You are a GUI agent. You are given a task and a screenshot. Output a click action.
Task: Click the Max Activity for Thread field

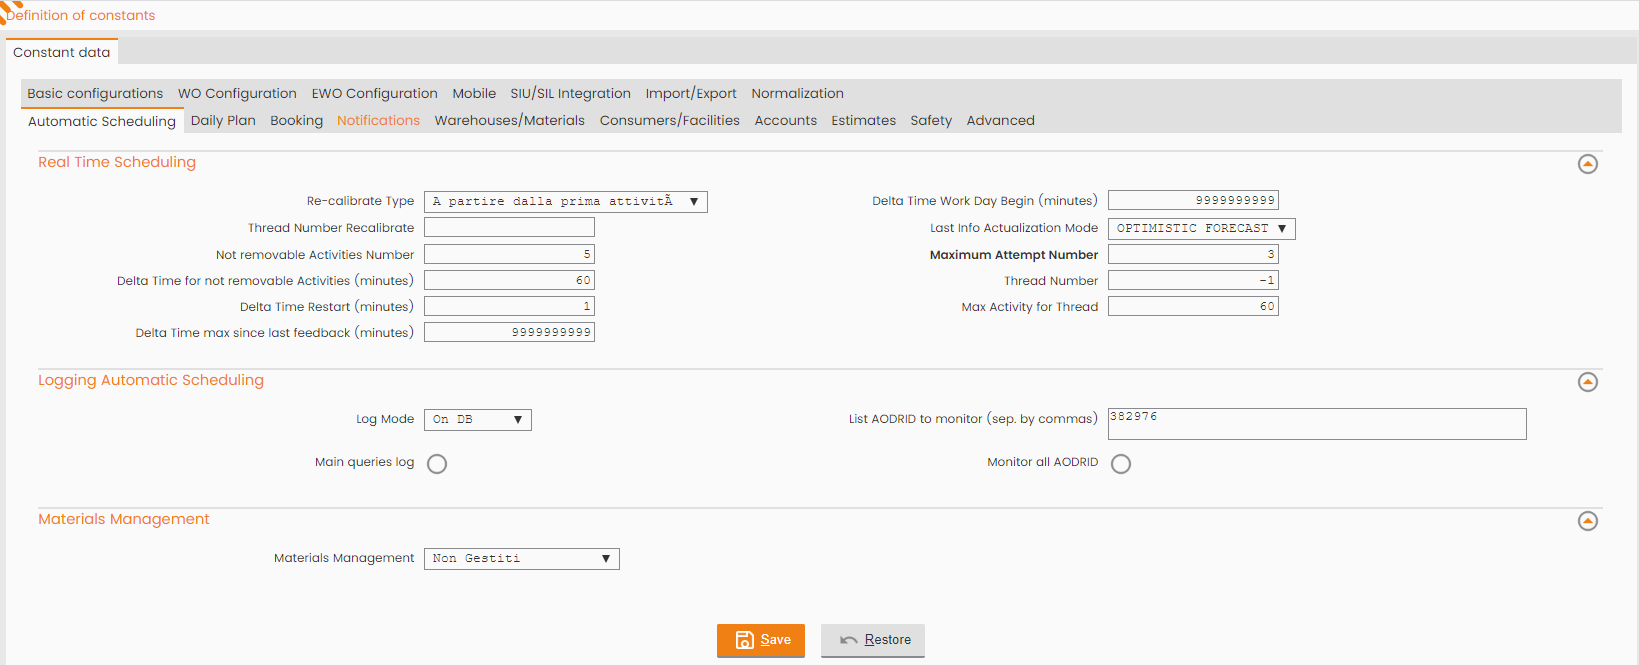point(1193,307)
